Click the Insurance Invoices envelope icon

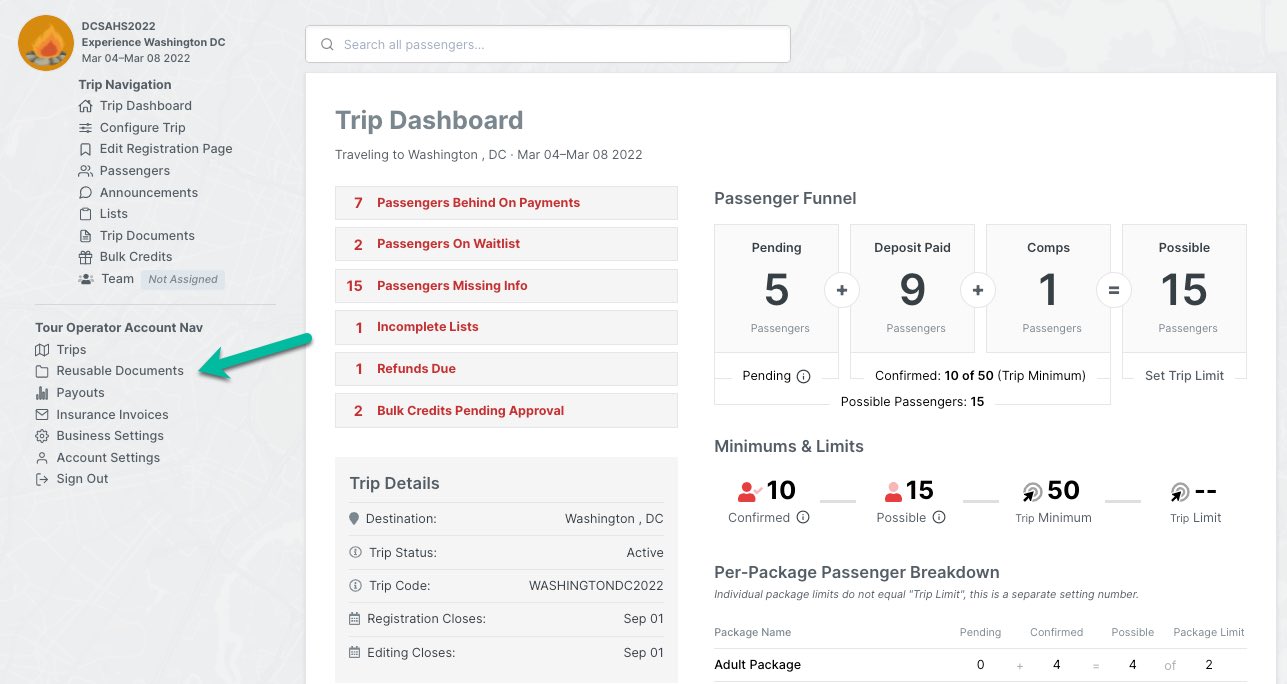tap(42, 415)
